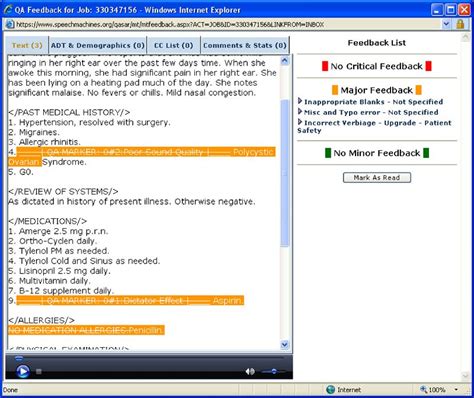Click the zoom magnifier icon in status bar

(424, 389)
